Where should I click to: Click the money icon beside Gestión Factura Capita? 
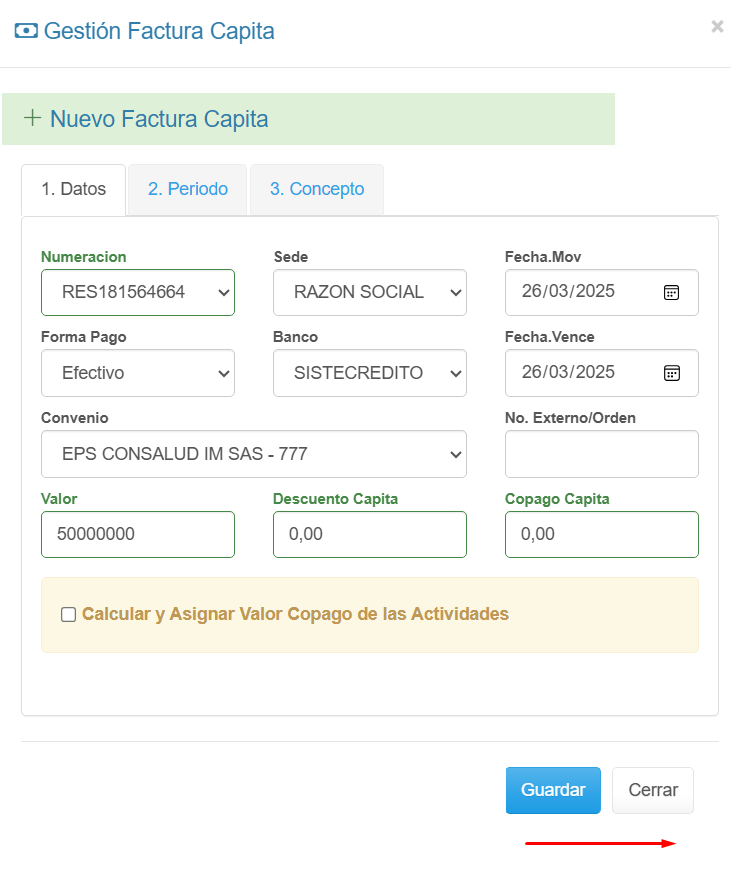[x=25, y=31]
